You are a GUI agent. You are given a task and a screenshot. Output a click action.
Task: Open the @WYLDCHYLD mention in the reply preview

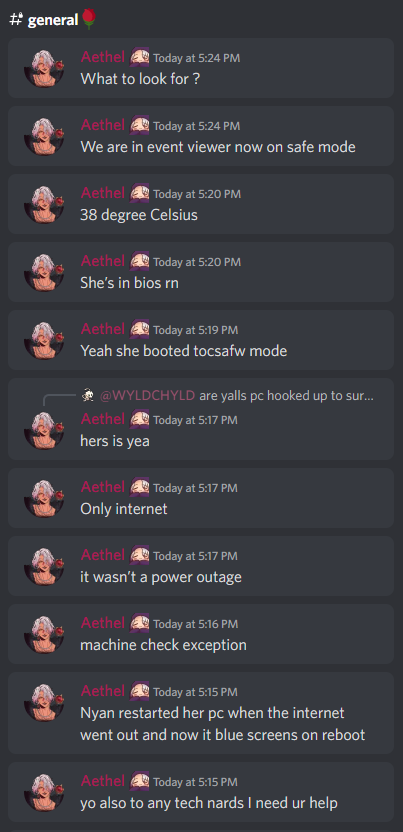147,396
